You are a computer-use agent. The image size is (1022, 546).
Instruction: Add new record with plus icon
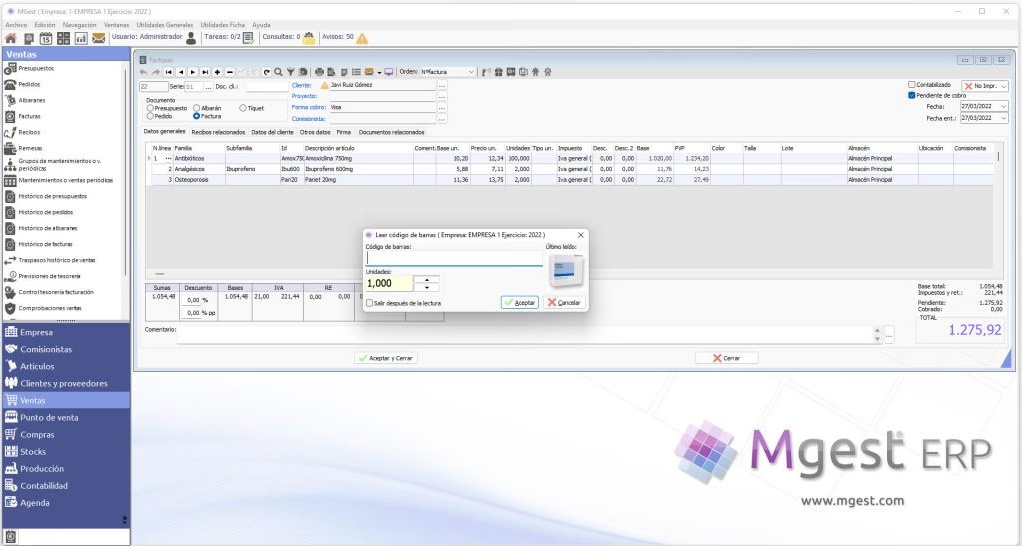tap(218, 72)
